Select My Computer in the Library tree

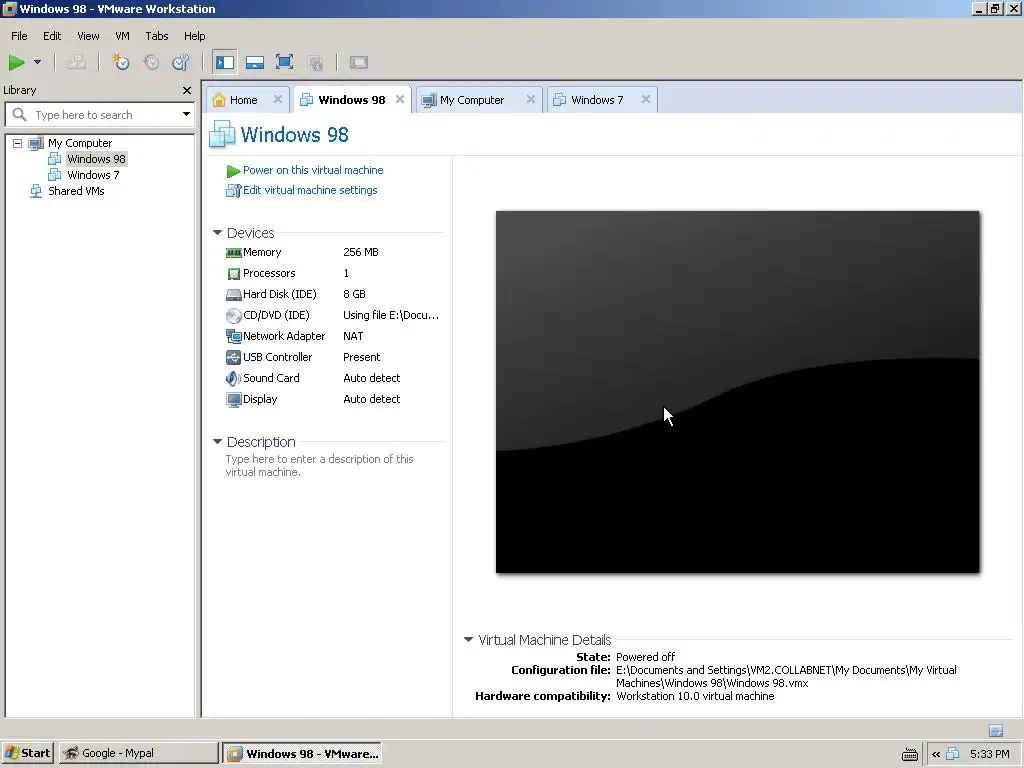pyautogui.click(x=80, y=143)
